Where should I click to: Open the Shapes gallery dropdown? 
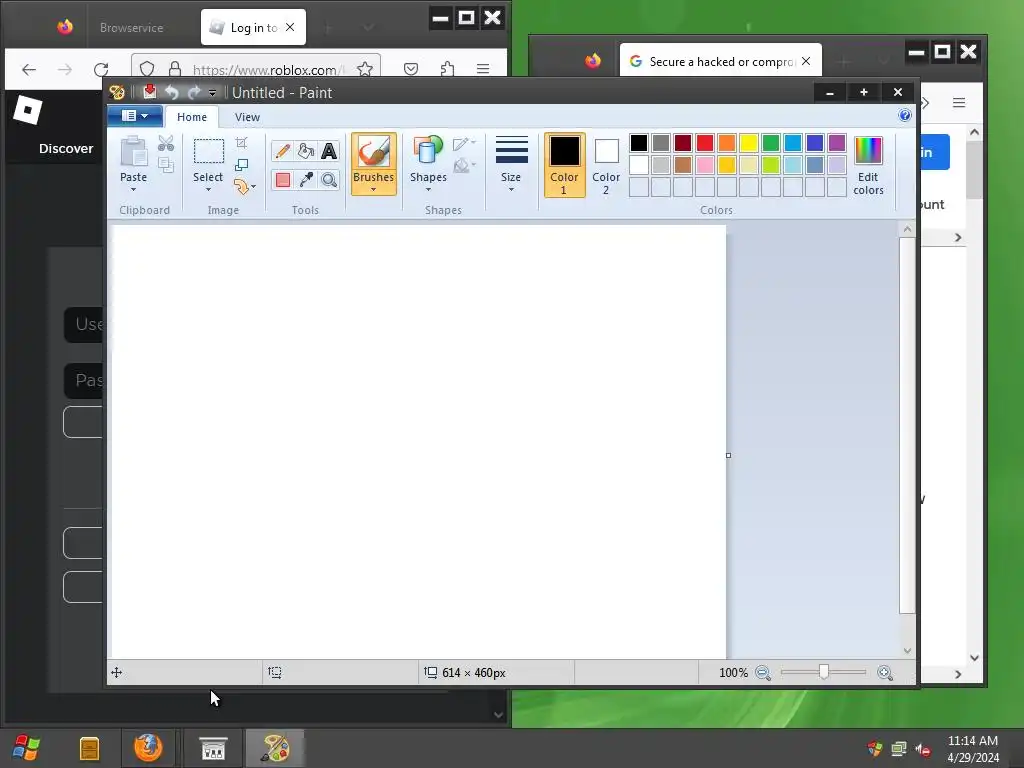click(x=428, y=163)
